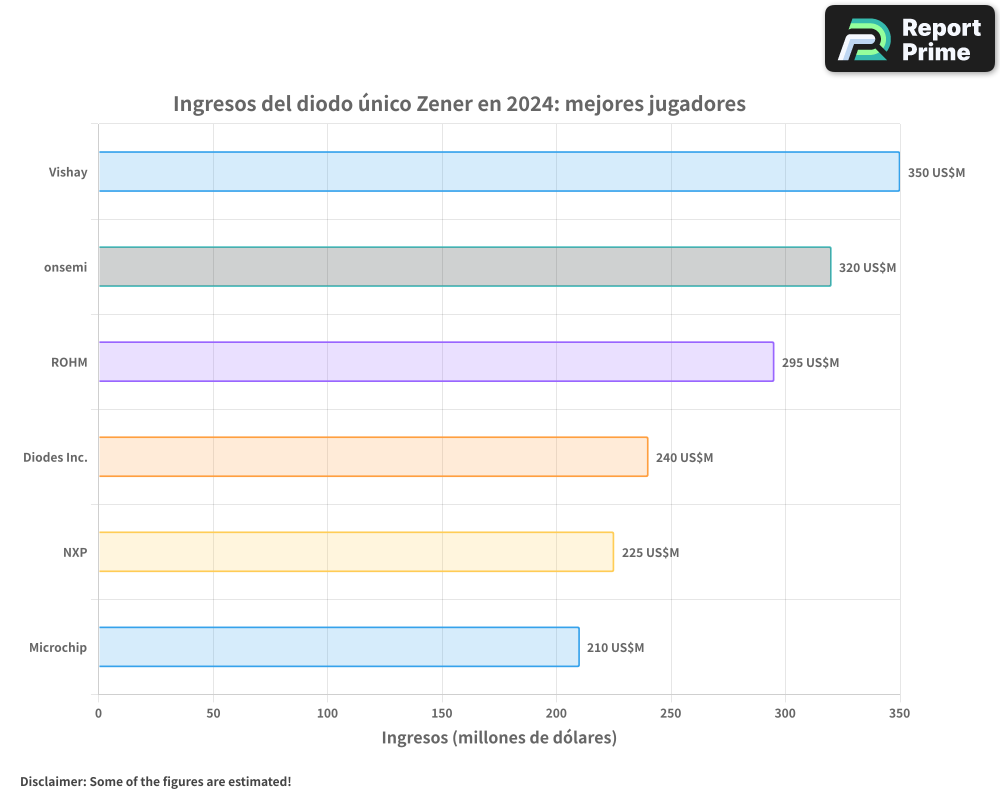1000x800 pixels.
Task: Toggle the ROHM series by clicking its label
Action: [x=68, y=362]
